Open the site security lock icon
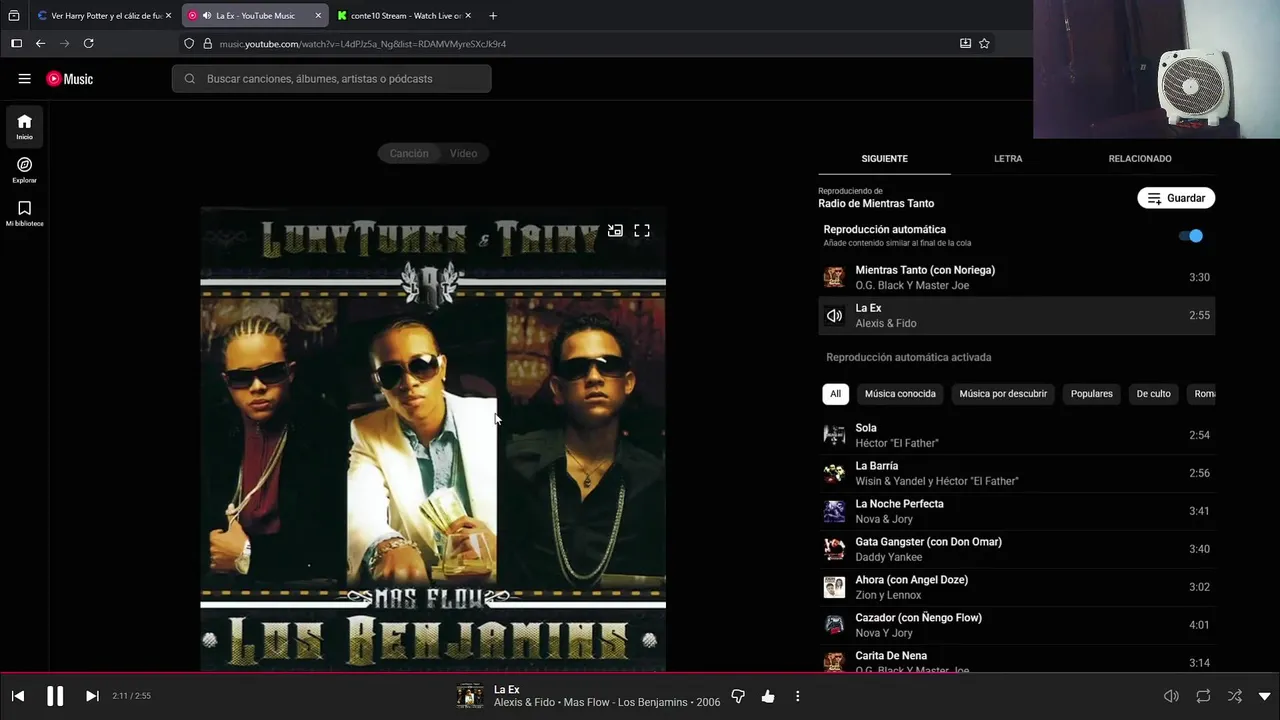Image resolution: width=1280 pixels, height=720 pixels. 208,44
